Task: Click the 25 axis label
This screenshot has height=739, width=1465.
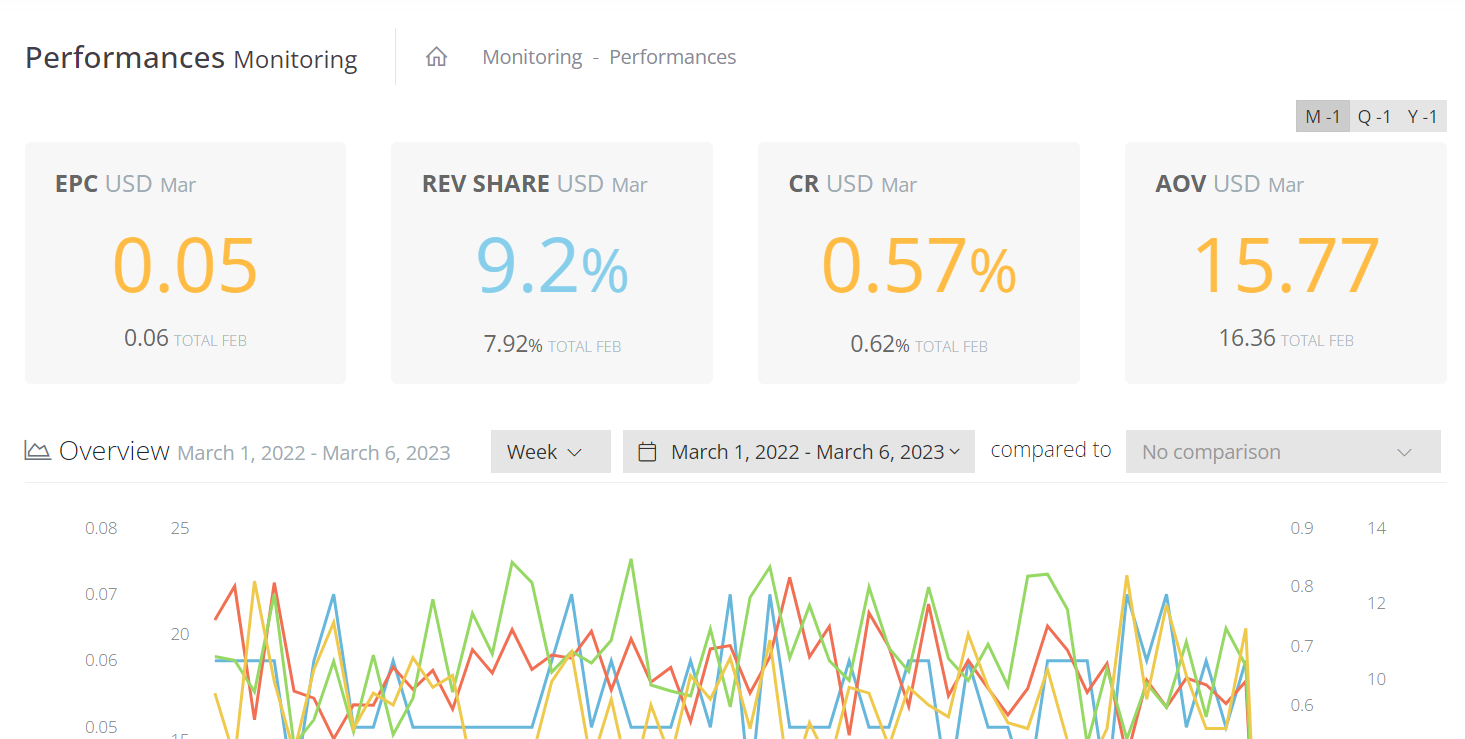Action: click(x=180, y=528)
